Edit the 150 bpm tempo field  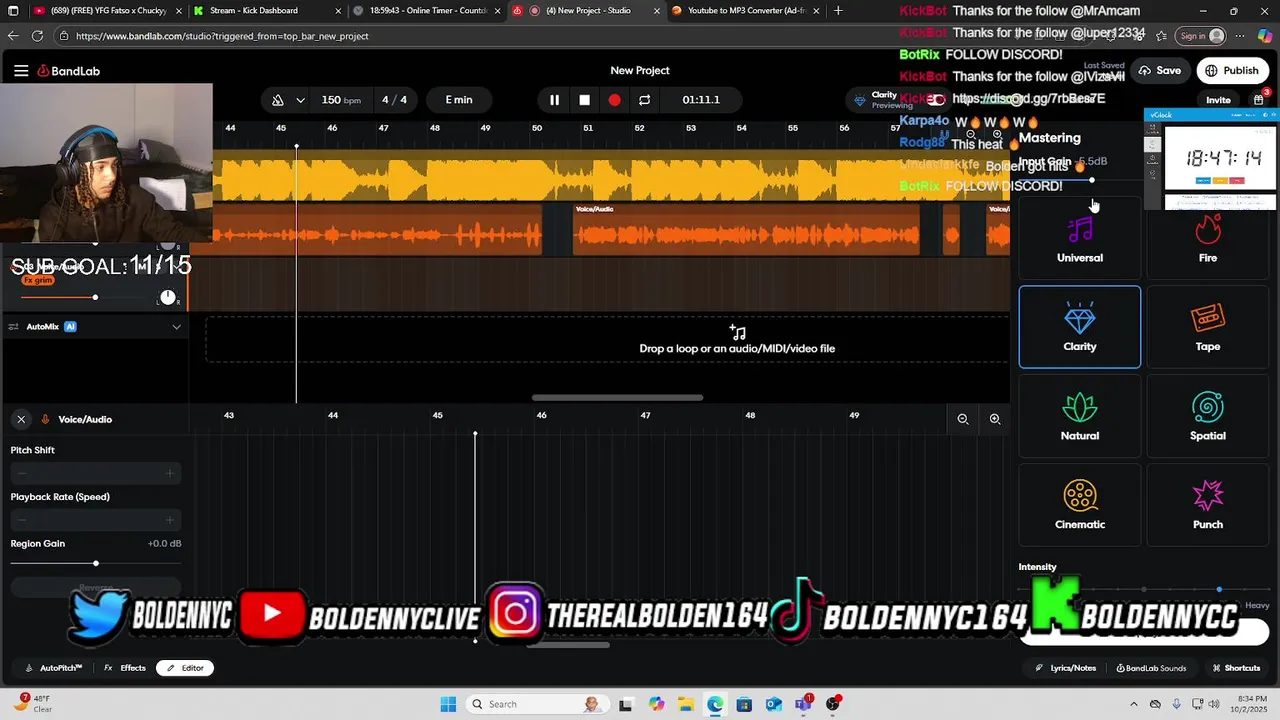tap(341, 100)
